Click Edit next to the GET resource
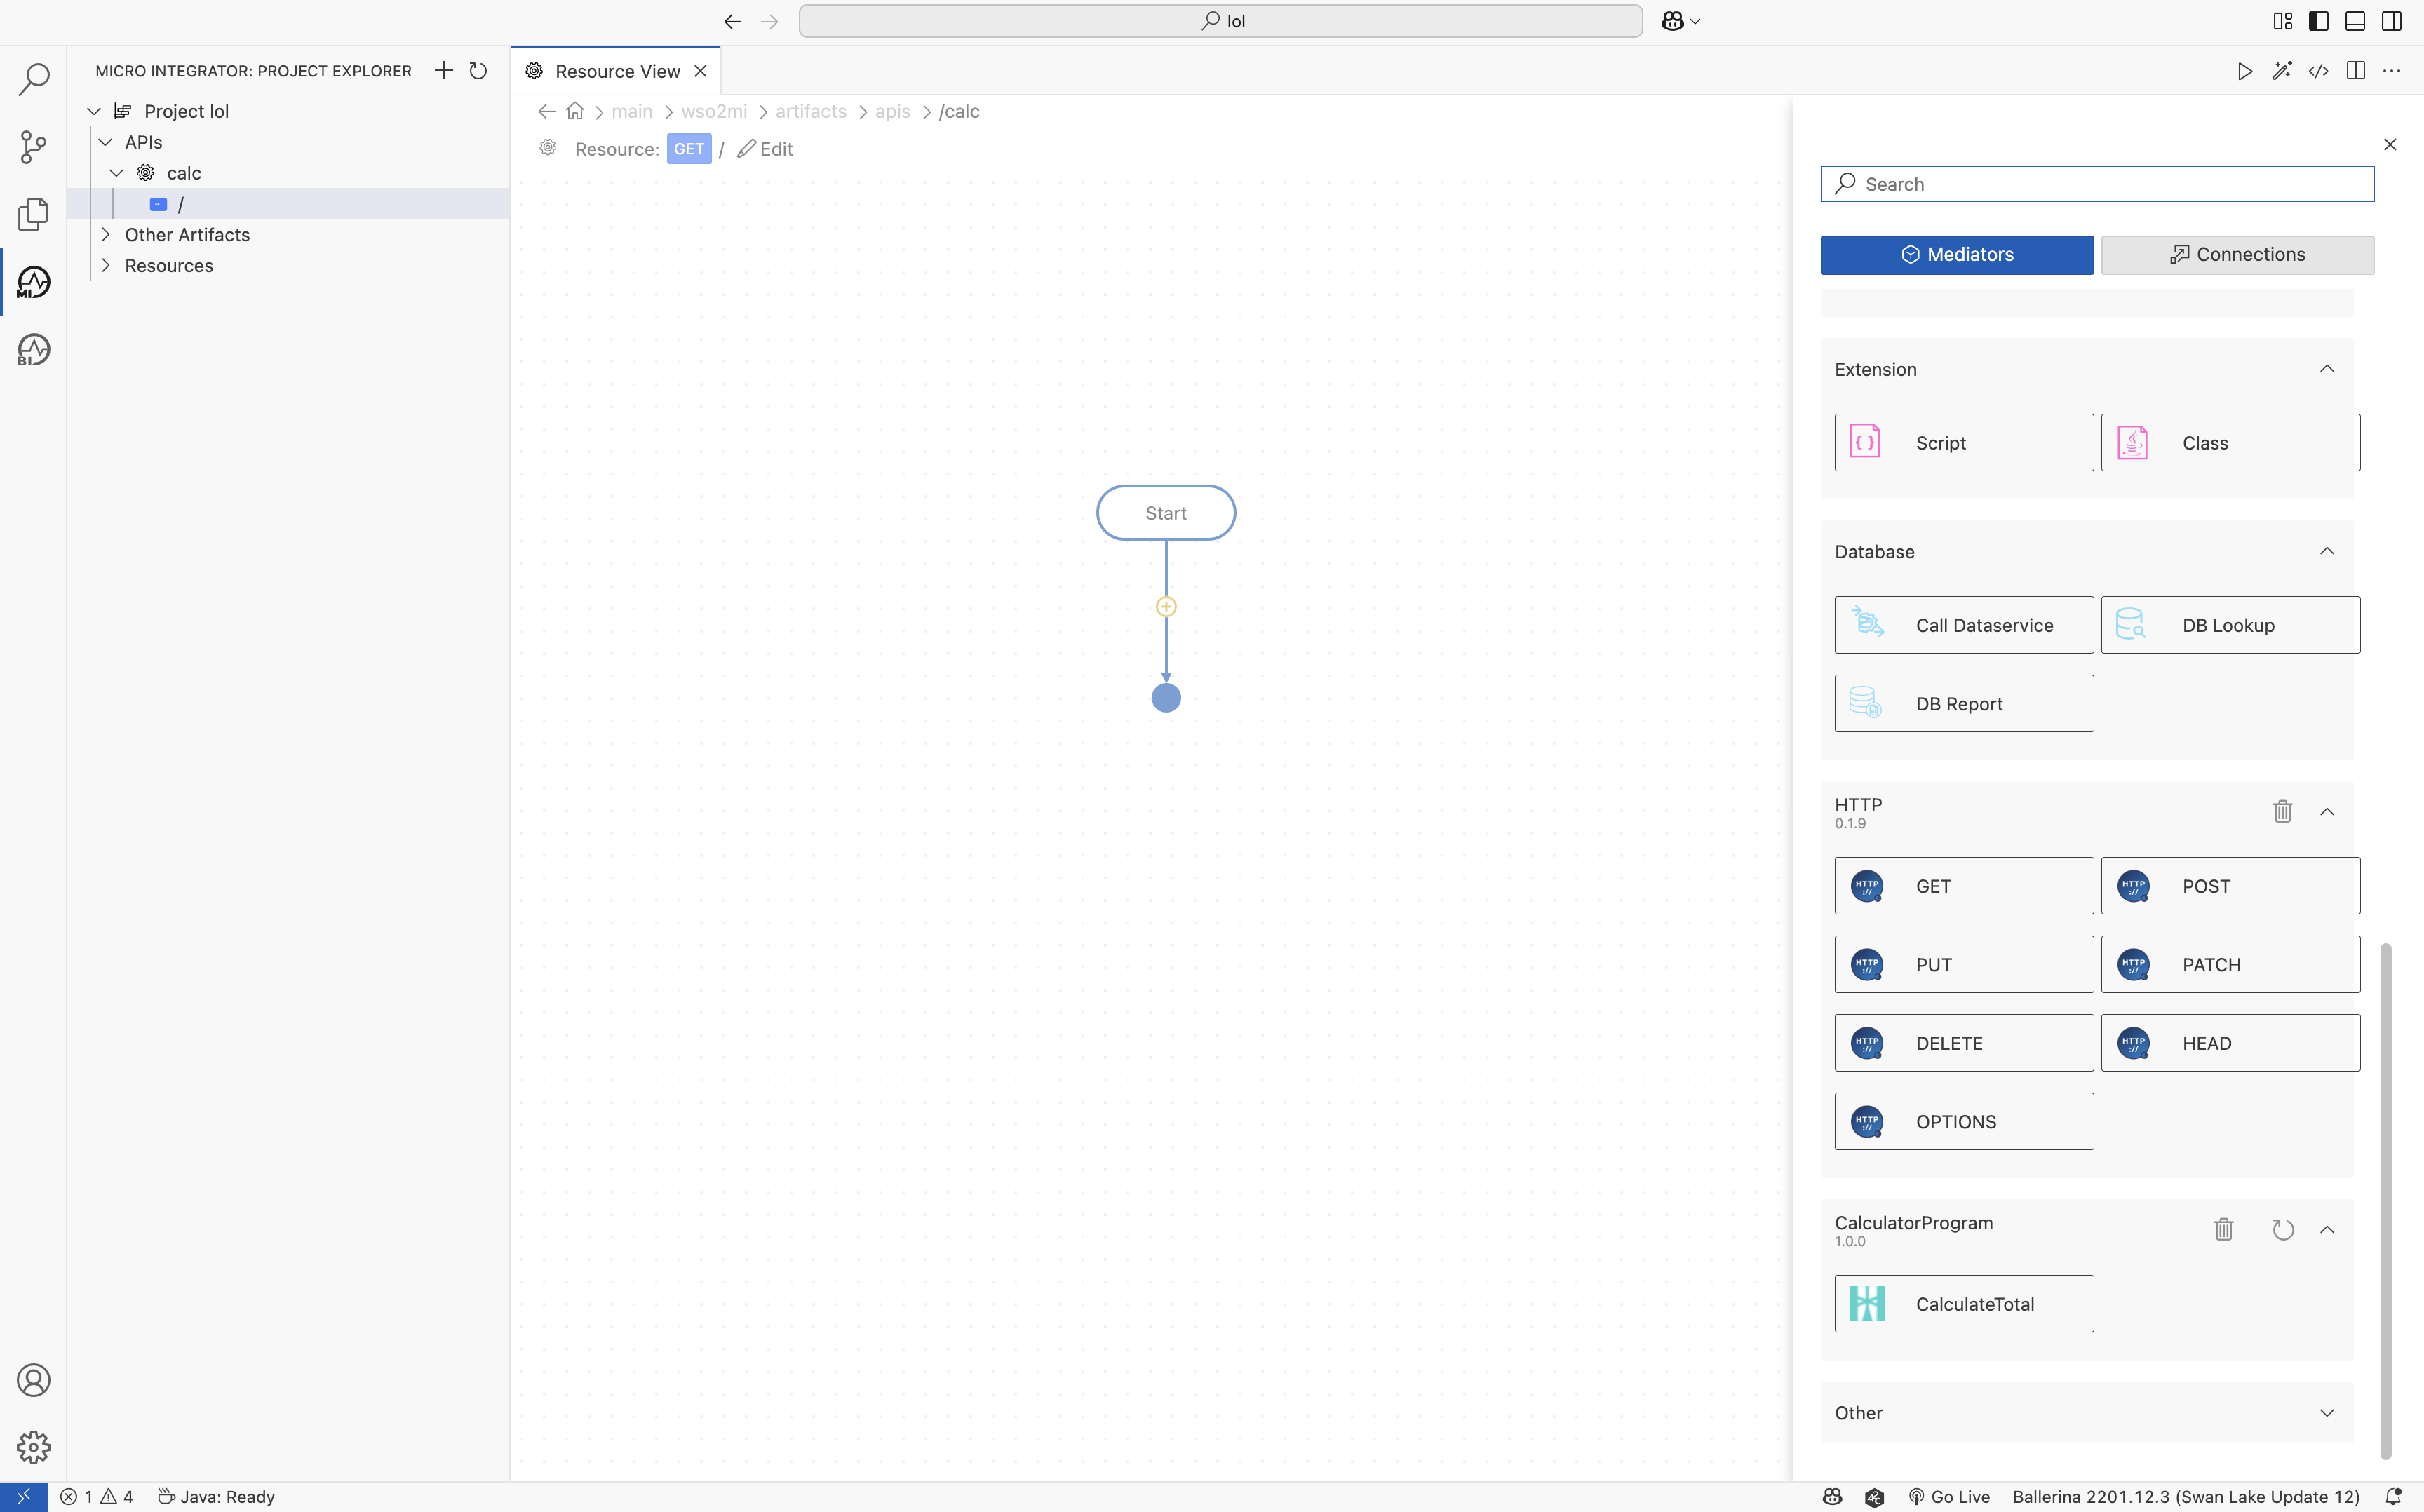 (765, 148)
